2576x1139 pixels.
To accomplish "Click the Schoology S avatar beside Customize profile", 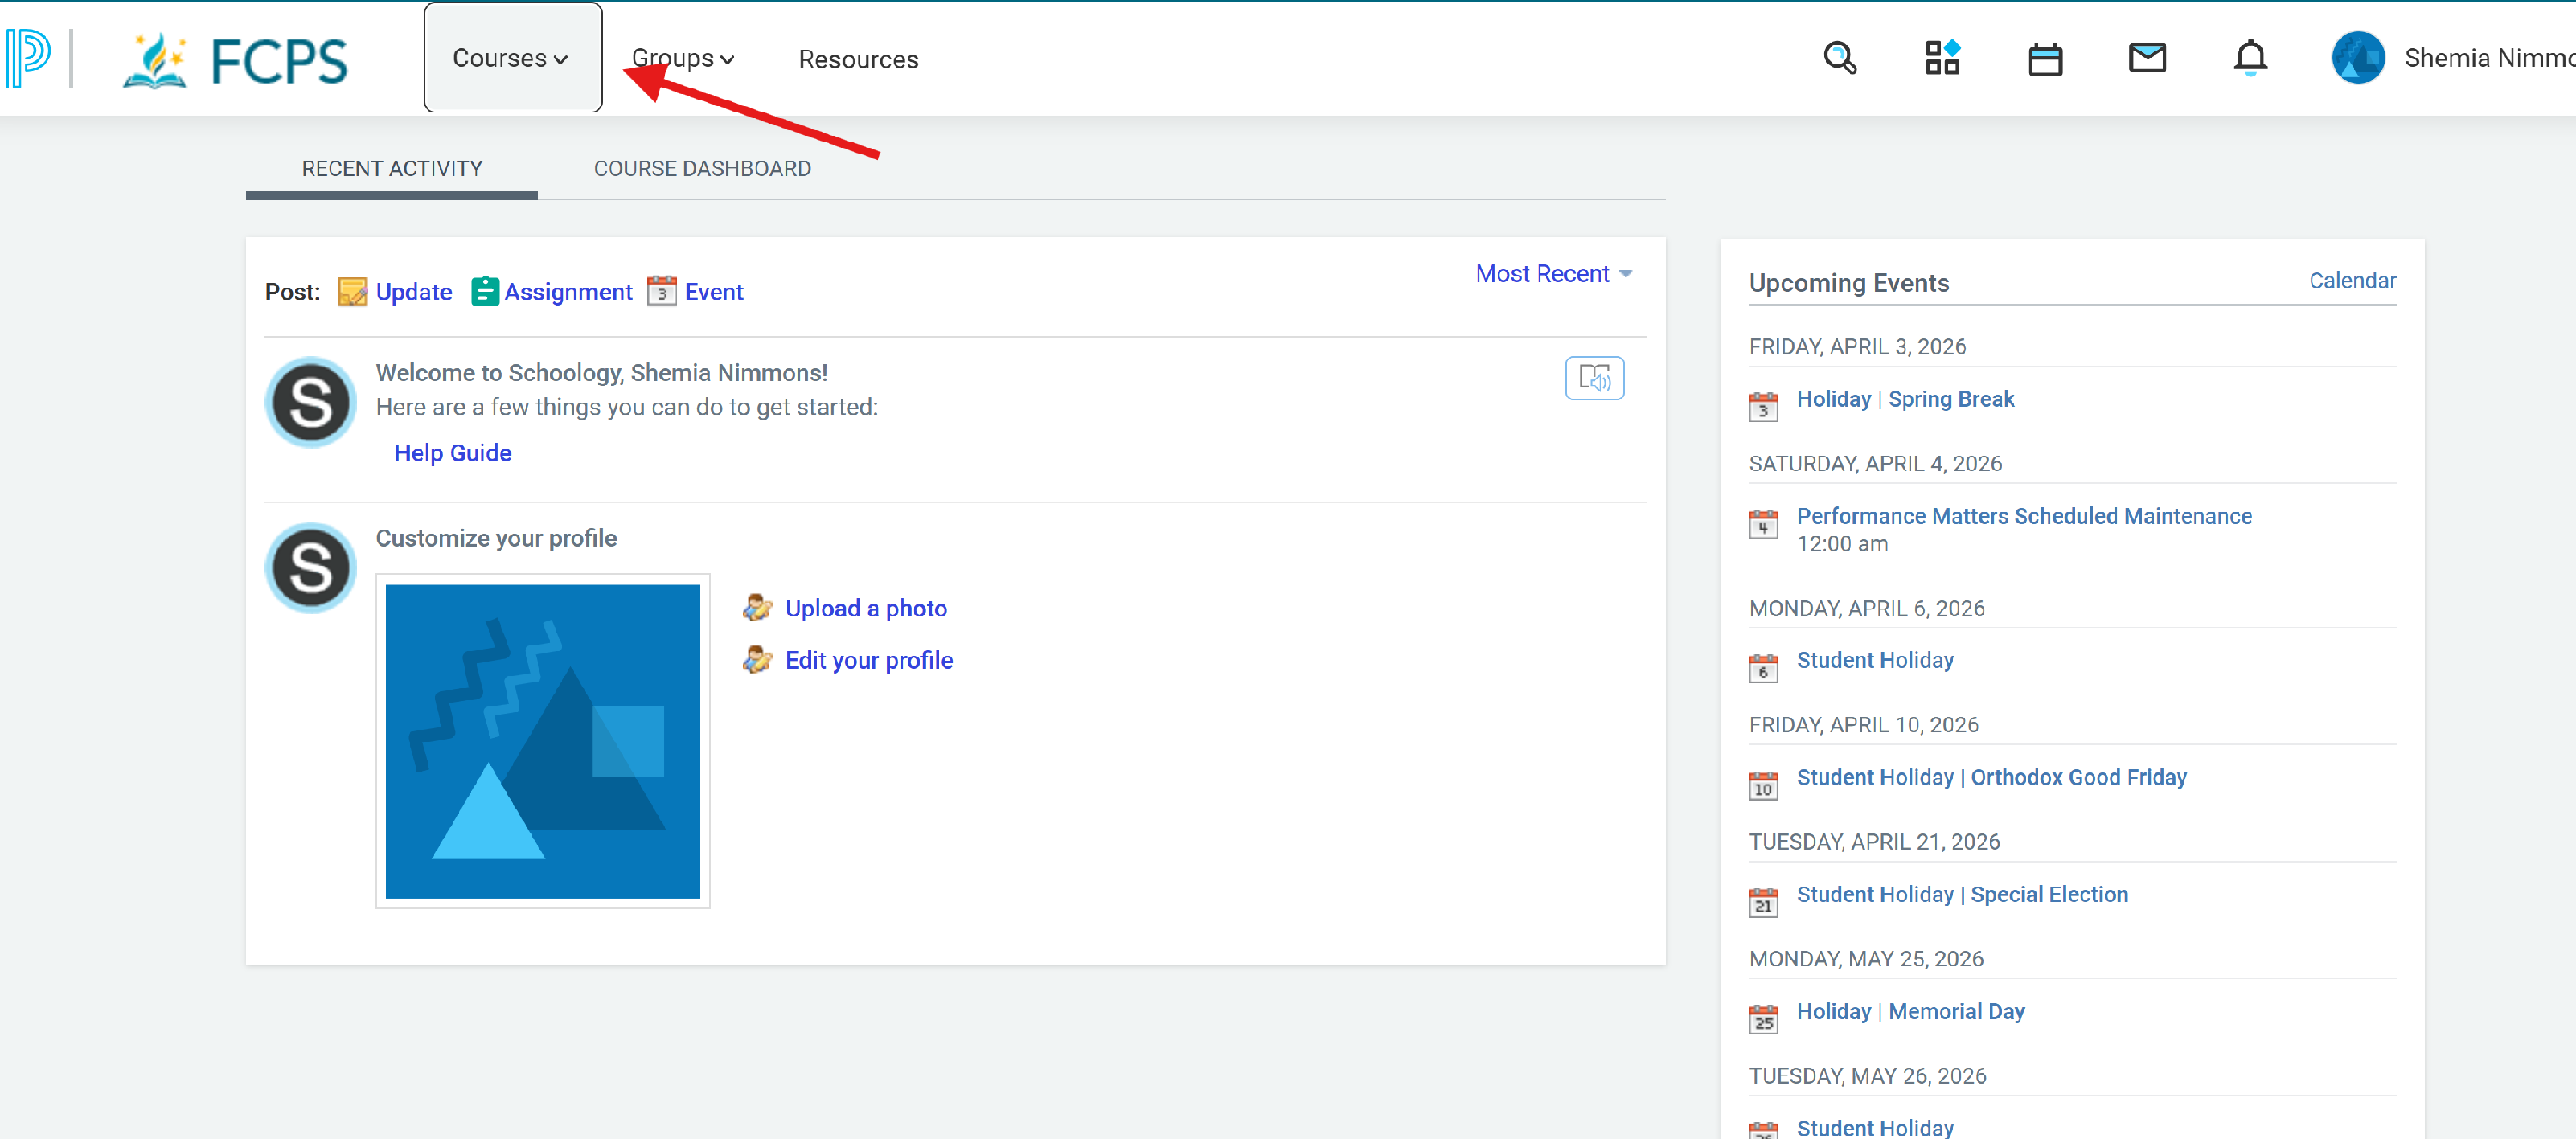I will (x=311, y=567).
